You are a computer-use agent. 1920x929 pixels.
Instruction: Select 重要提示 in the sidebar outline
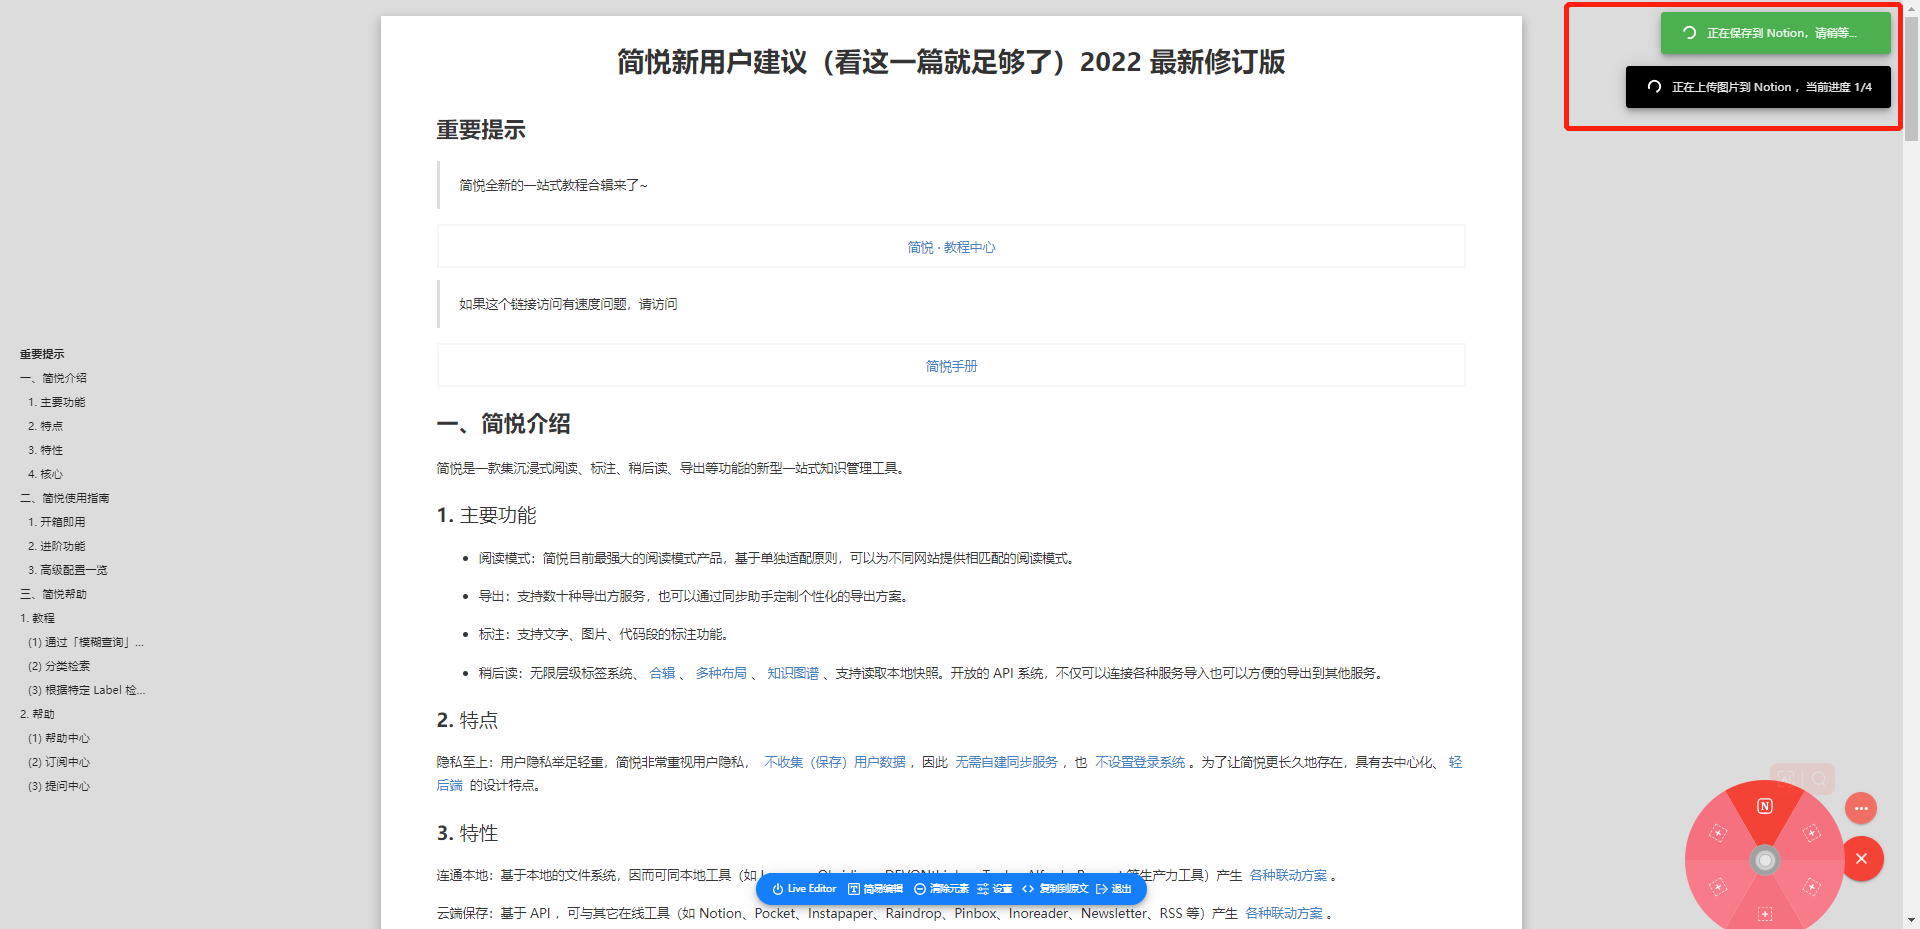(41, 353)
